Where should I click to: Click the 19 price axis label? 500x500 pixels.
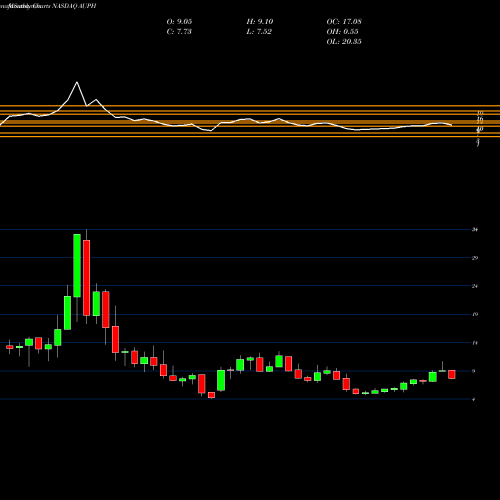[x=475, y=314]
